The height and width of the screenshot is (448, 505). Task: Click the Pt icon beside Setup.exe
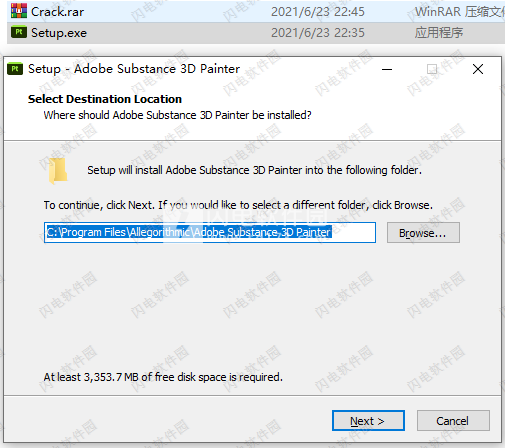[19, 32]
